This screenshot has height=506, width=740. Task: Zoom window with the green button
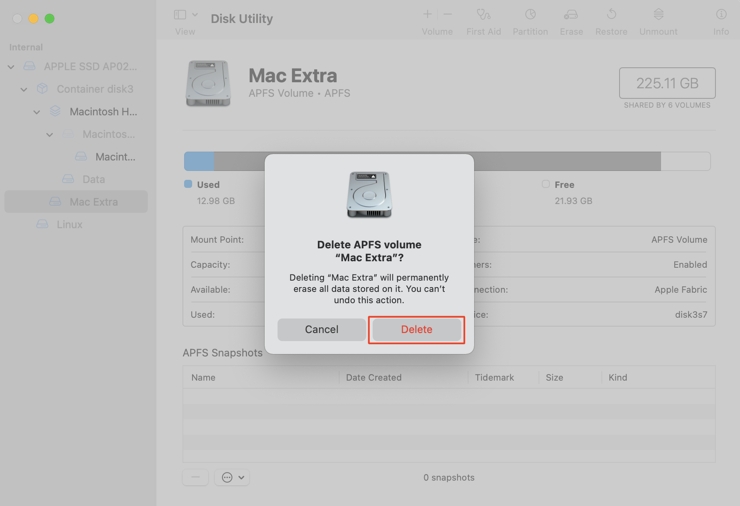(49, 18)
